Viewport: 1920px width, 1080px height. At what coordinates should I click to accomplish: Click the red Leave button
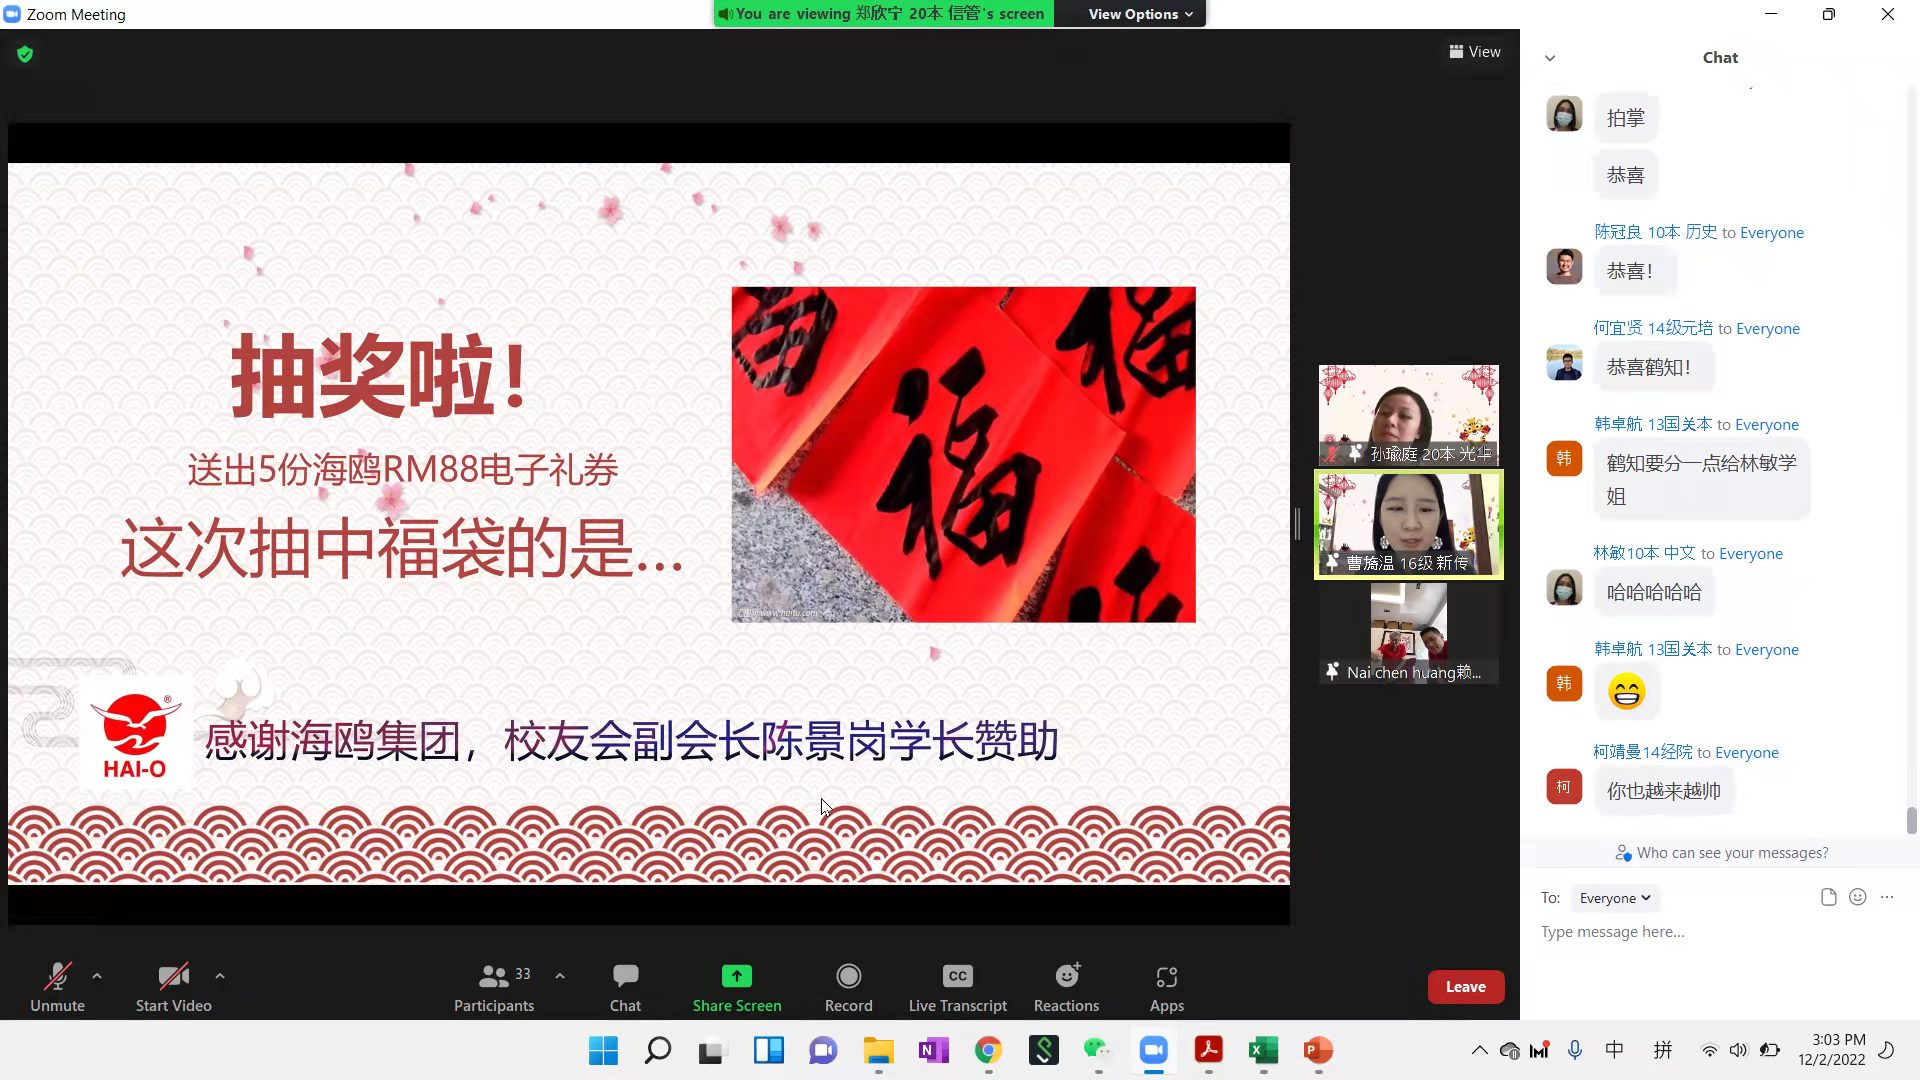coord(1465,987)
